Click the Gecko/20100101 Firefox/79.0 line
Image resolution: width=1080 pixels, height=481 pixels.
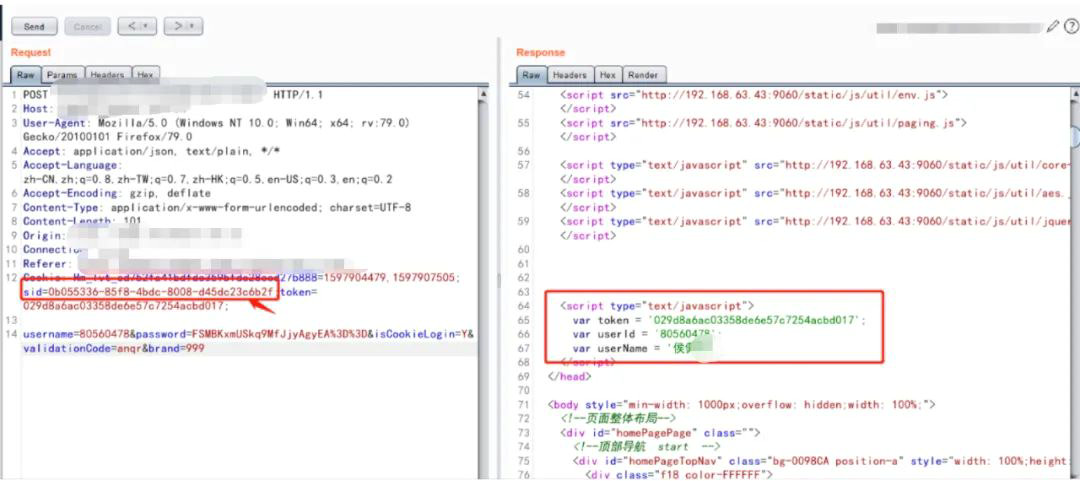point(107,137)
